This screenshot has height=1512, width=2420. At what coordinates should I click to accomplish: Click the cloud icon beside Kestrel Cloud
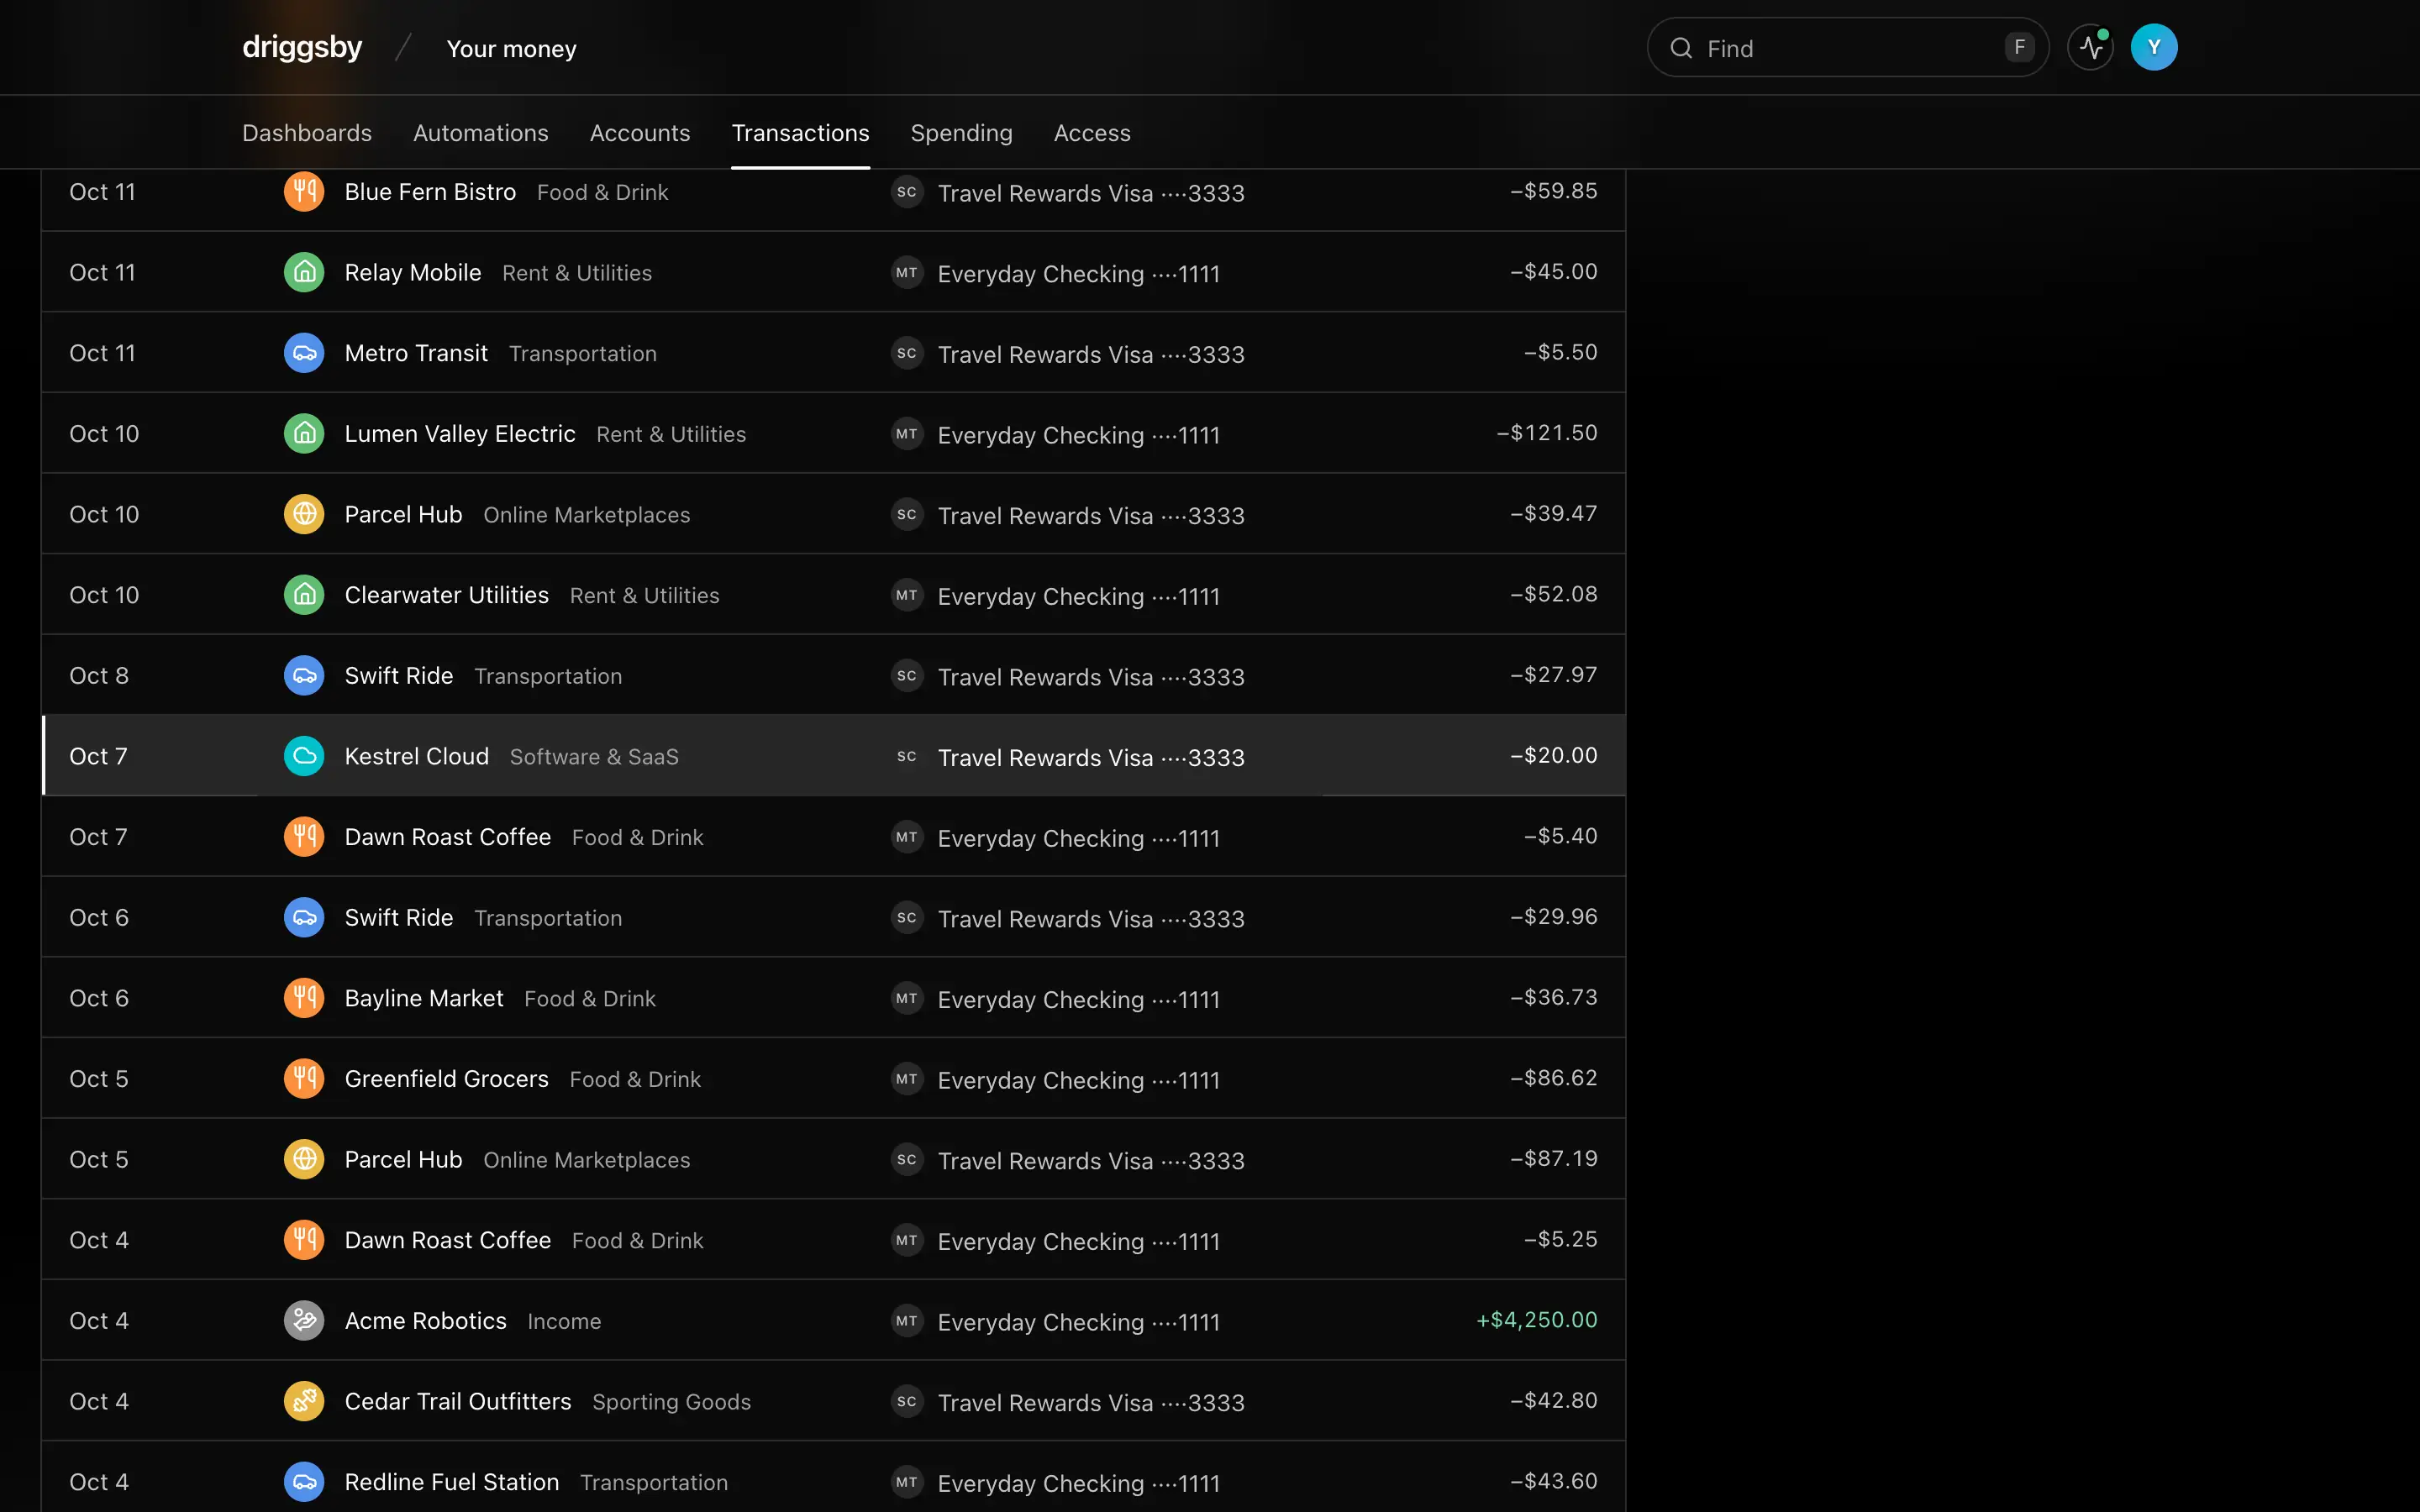point(304,756)
